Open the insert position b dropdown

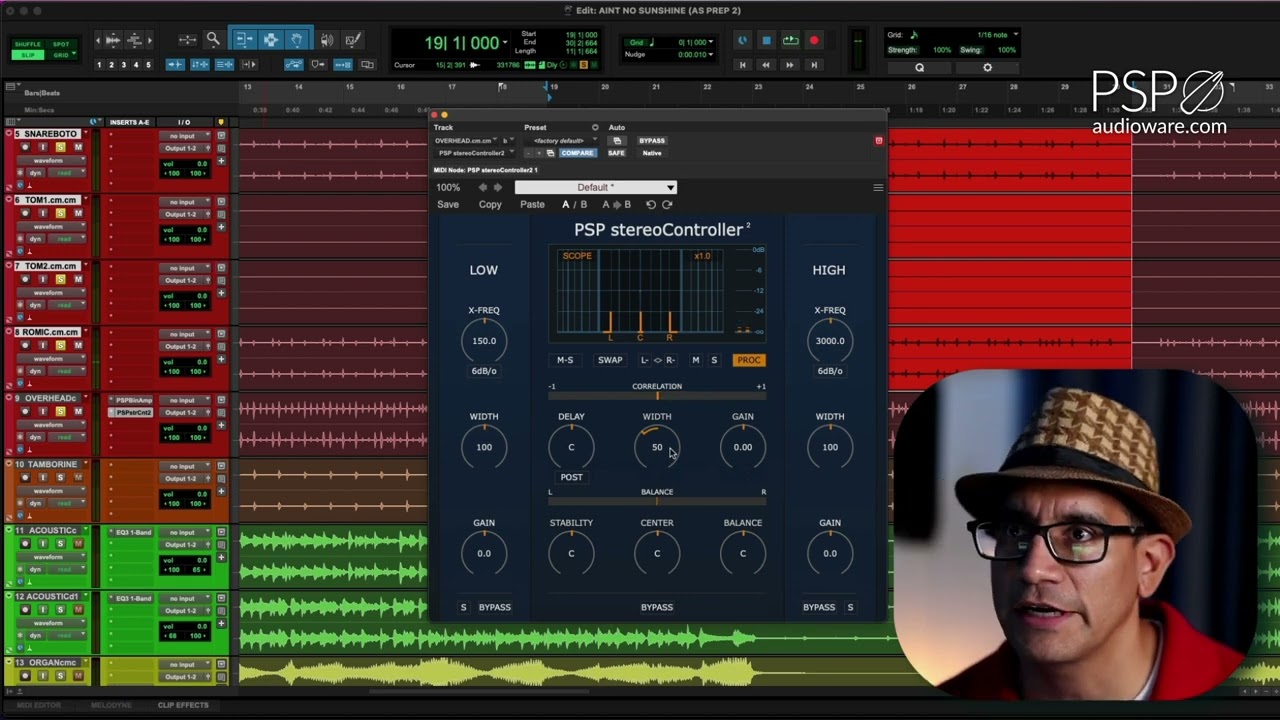[507, 141]
